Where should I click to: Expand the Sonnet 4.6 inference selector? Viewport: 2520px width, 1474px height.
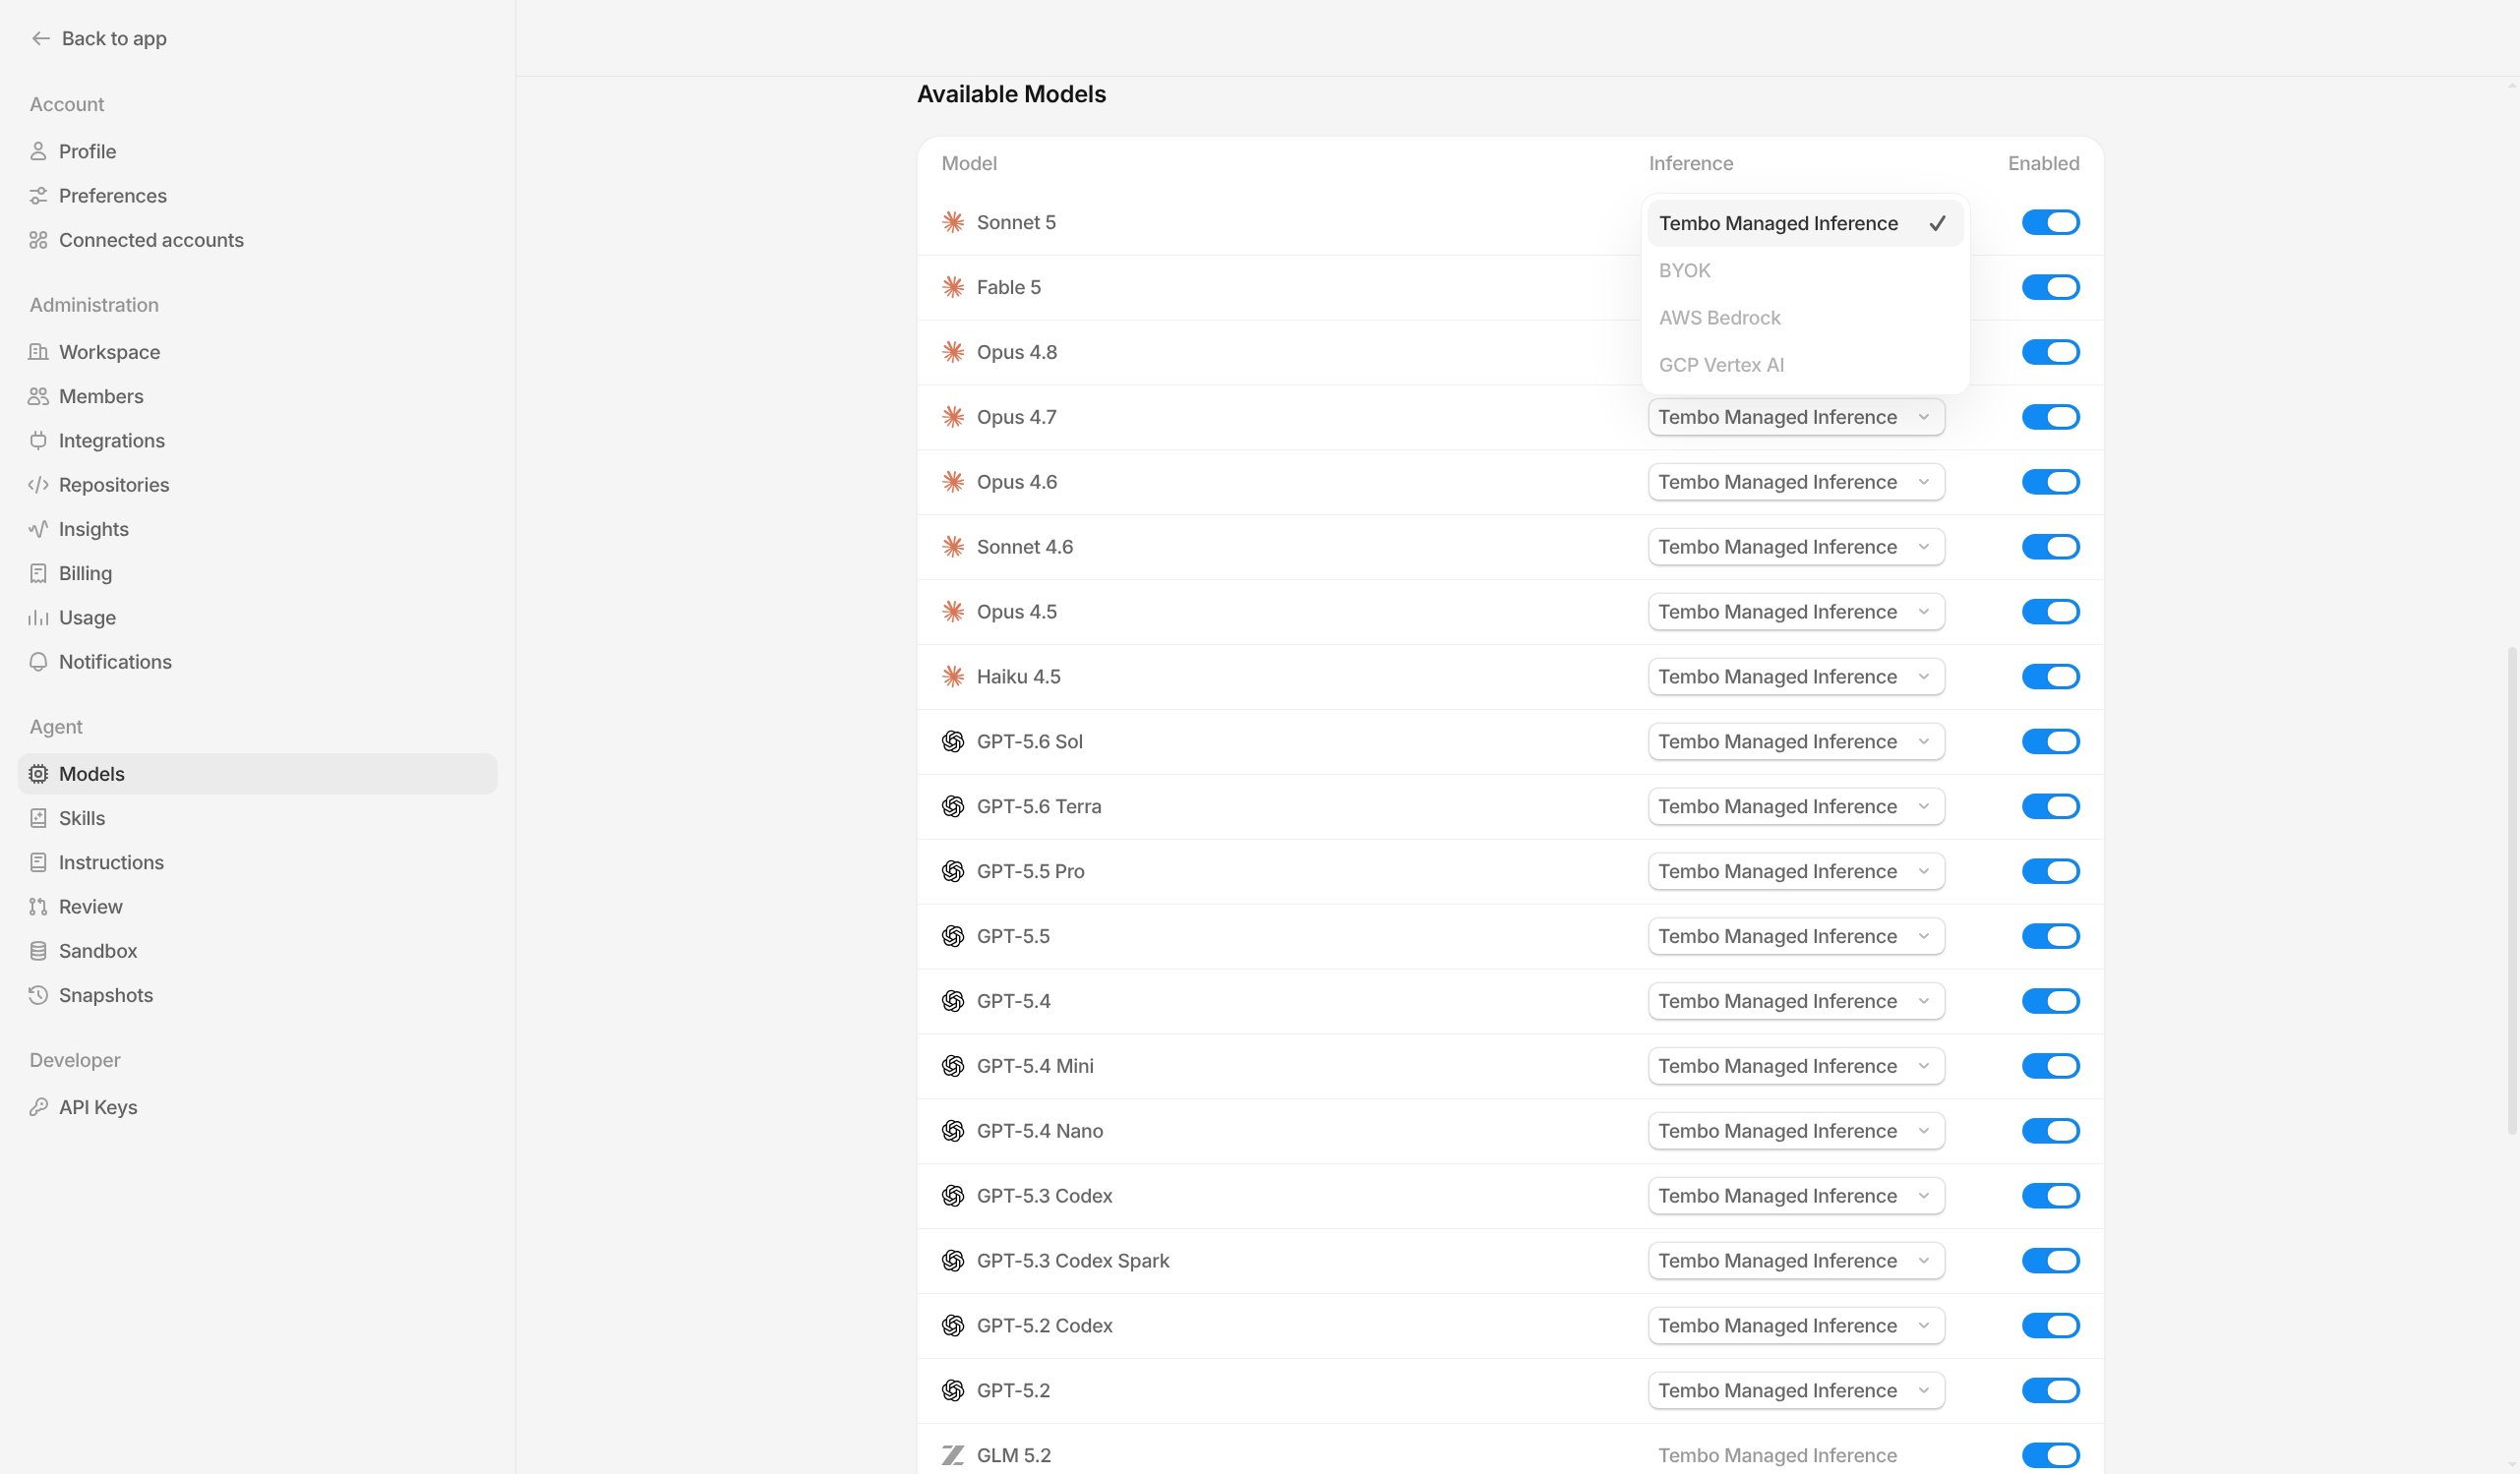tap(1796, 547)
